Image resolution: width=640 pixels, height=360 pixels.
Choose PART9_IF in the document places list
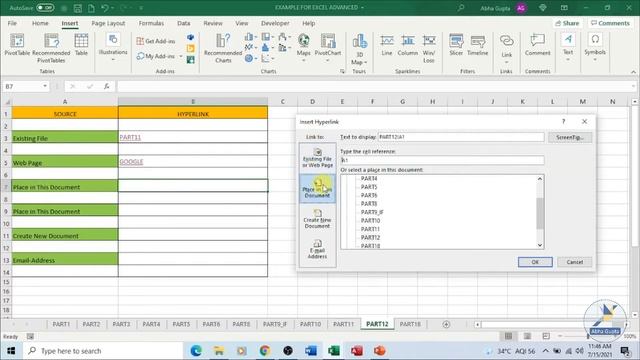(372, 212)
